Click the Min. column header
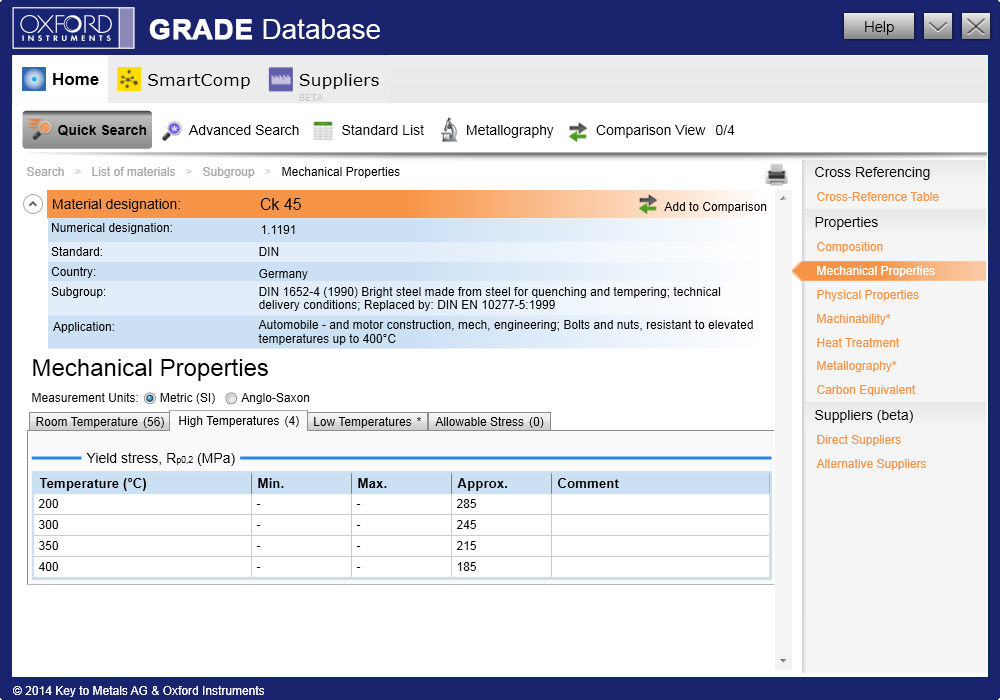This screenshot has width=1000, height=700. (x=302, y=483)
